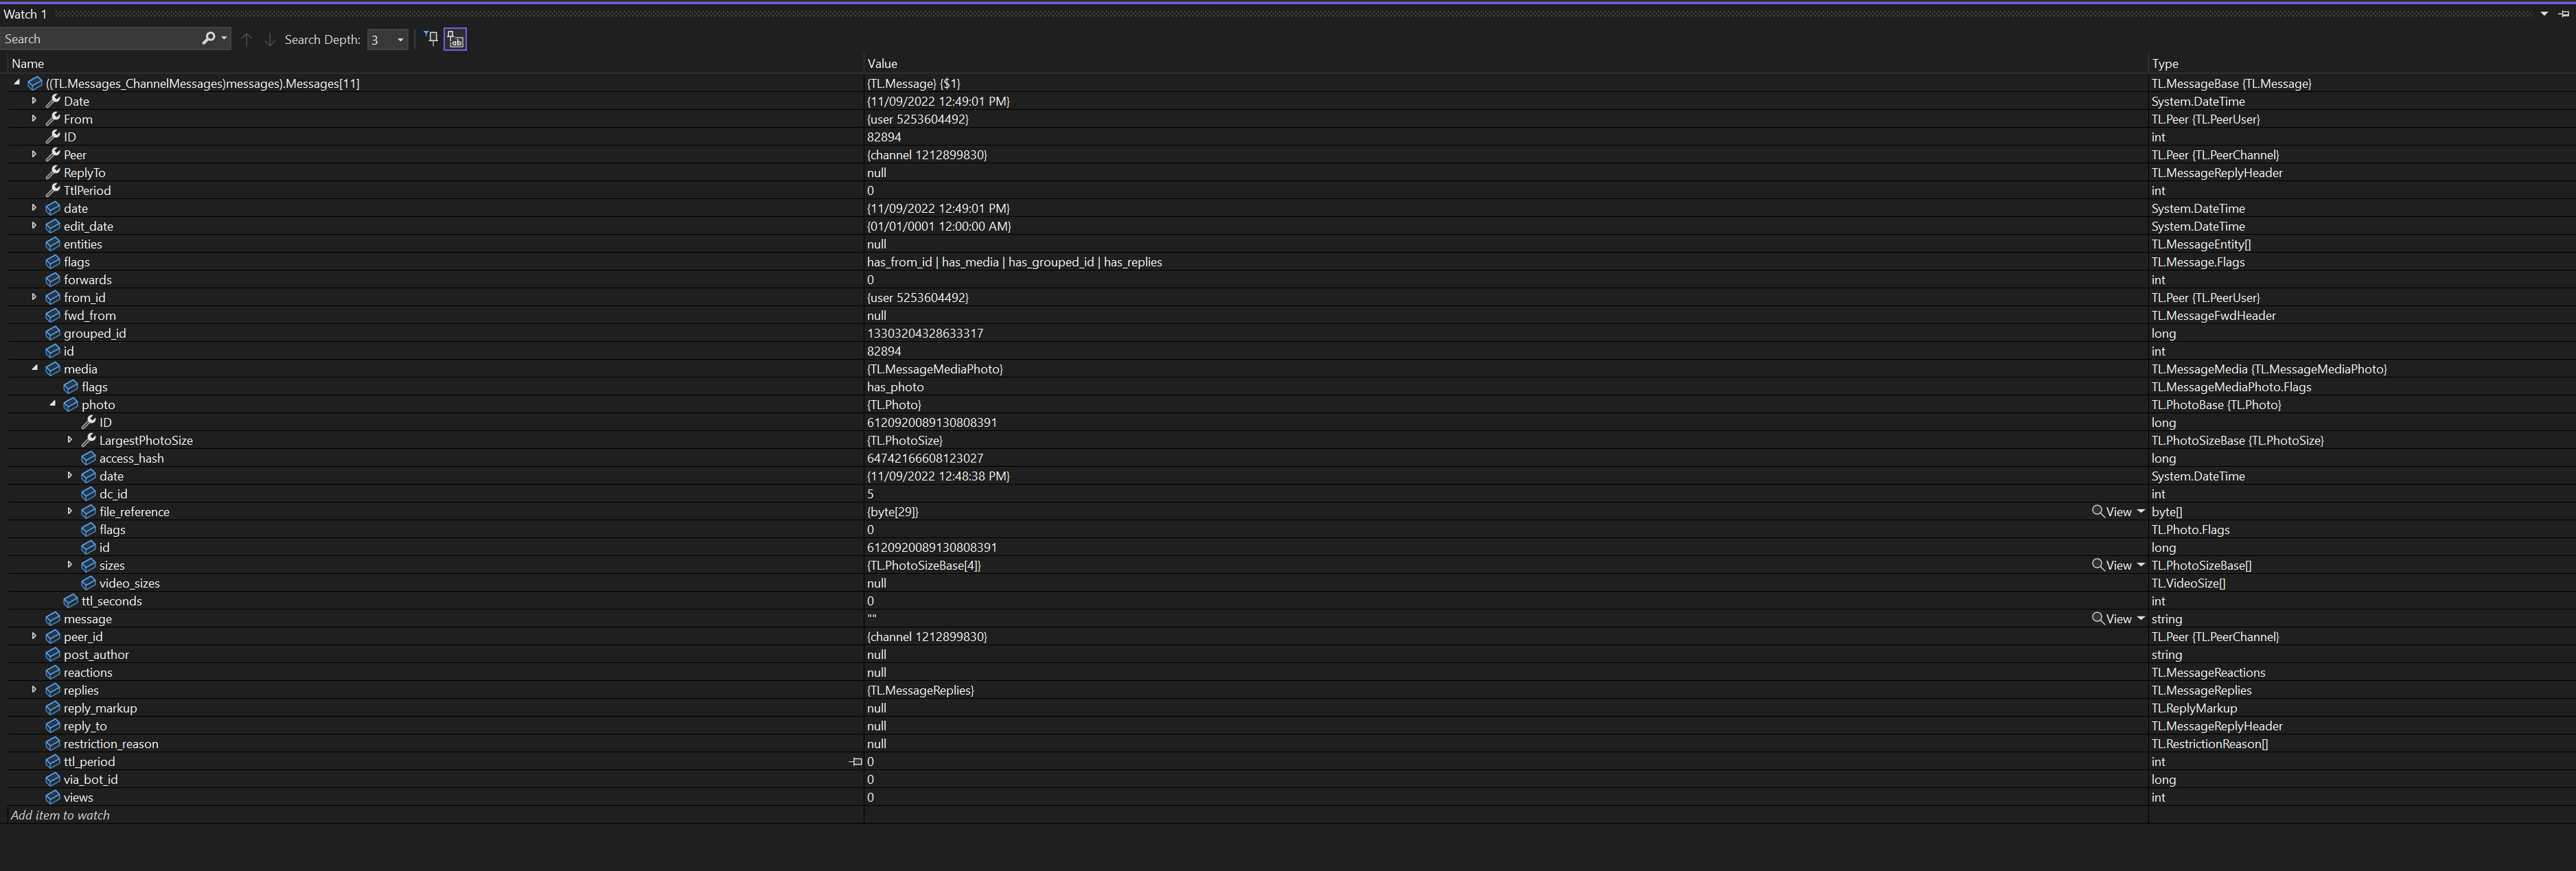This screenshot has height=871, width=2576.
Task: Click the View magnifier icon on message row
Action: coord(2098,619)
